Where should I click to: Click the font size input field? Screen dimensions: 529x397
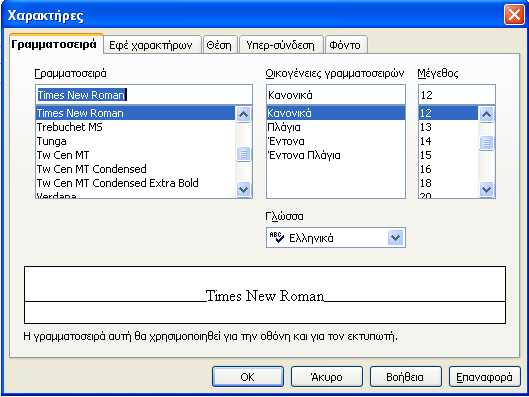[457, 95]
